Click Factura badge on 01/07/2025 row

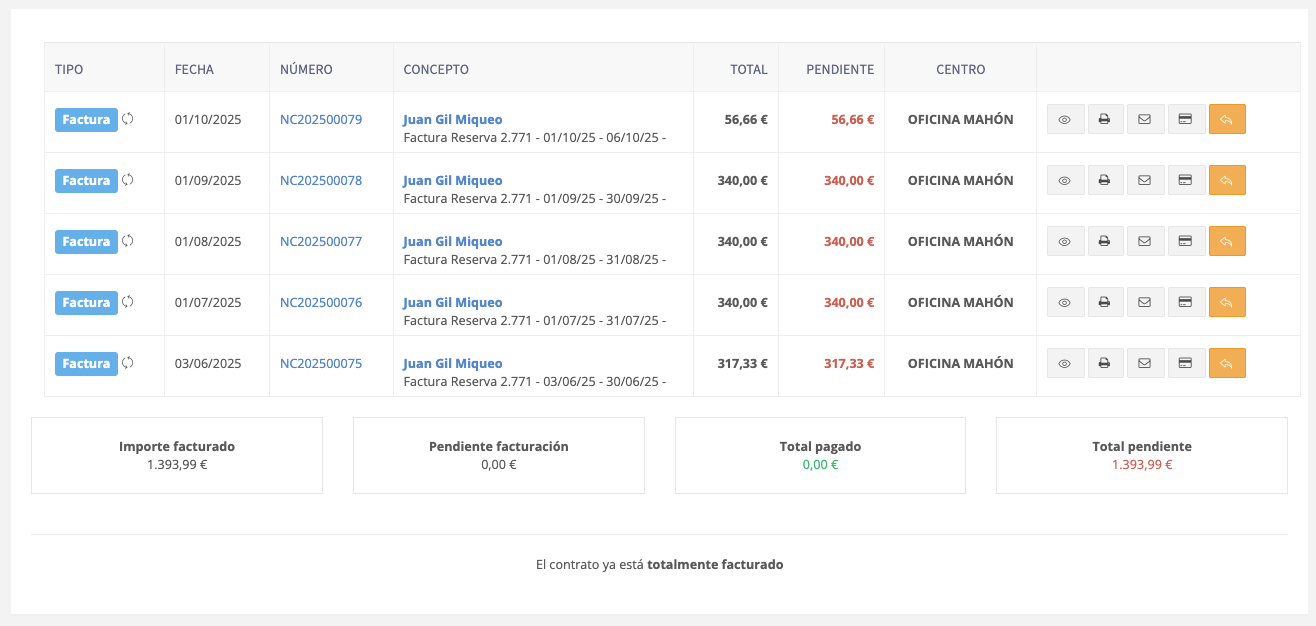point(86,303)
